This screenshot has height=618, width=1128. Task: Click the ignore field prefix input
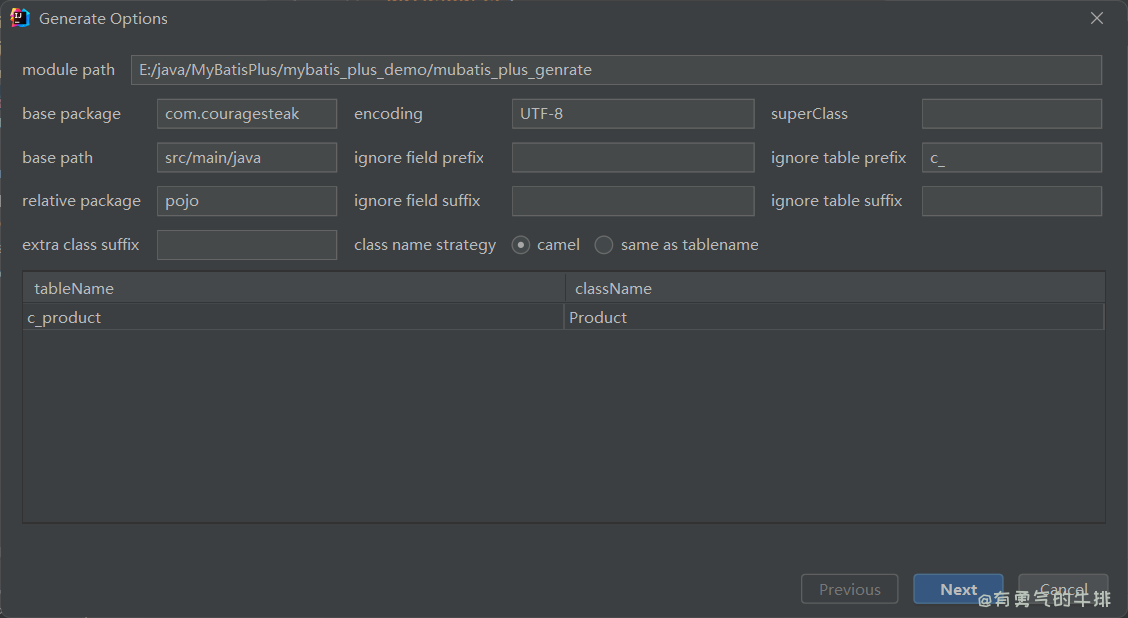(632, 158)
